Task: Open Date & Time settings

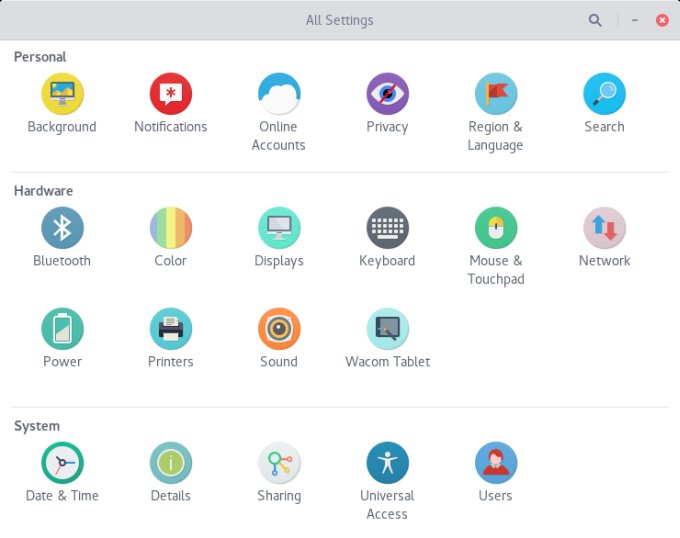Action: 62,464
